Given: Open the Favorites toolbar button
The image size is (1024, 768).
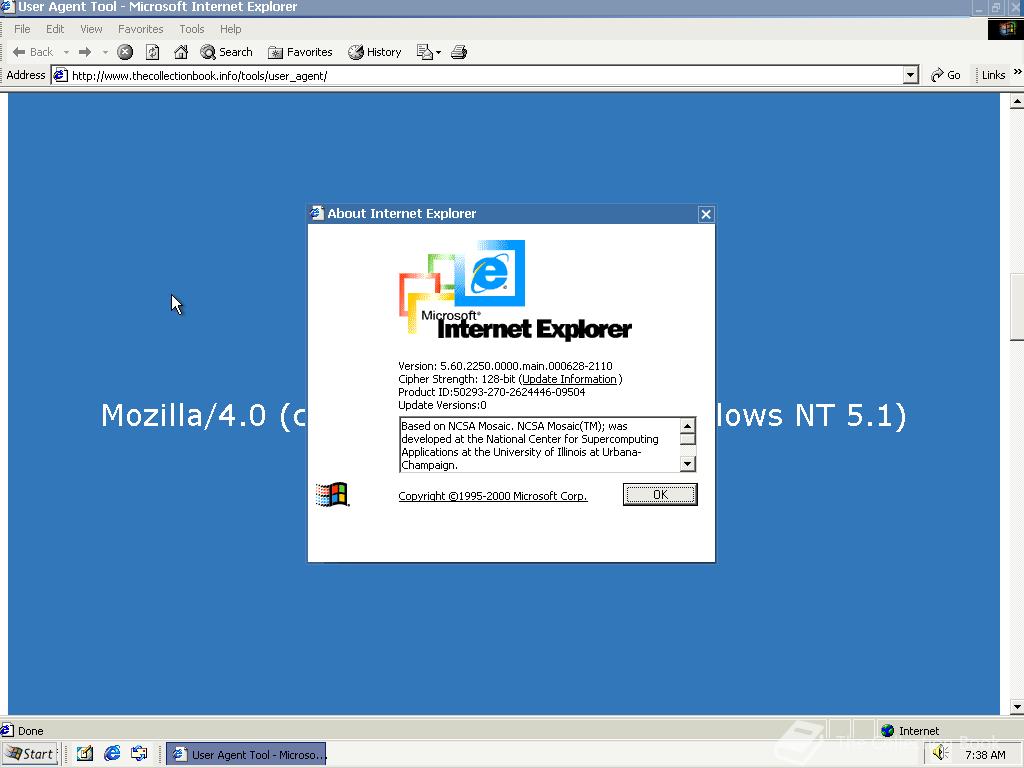Looking at the screenshot, I should click(300, 52).
